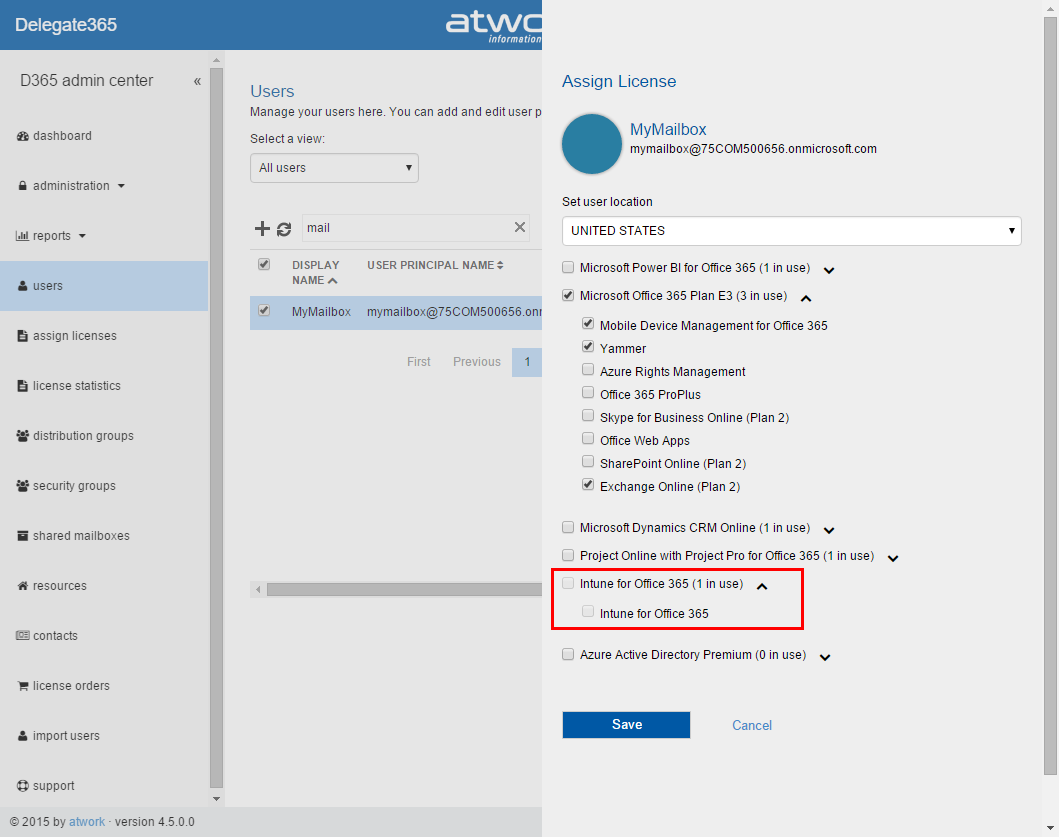
Task: Check Azure Active Directory Premium license
Action: (568, 654)
